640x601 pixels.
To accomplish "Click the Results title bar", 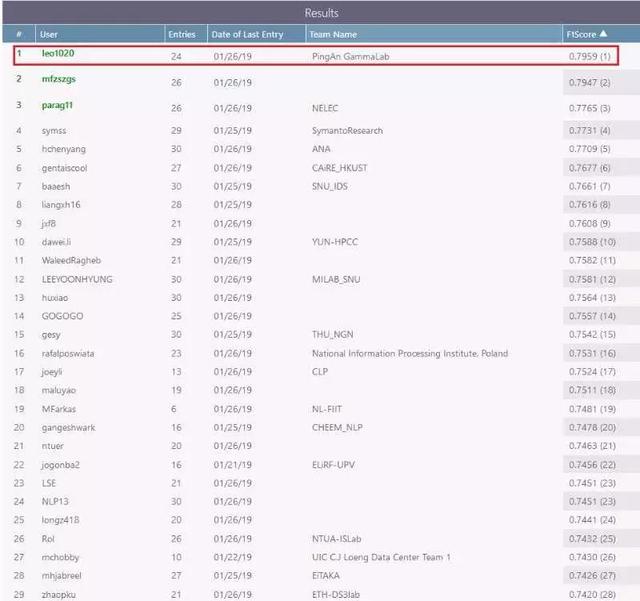I will 320,13.
